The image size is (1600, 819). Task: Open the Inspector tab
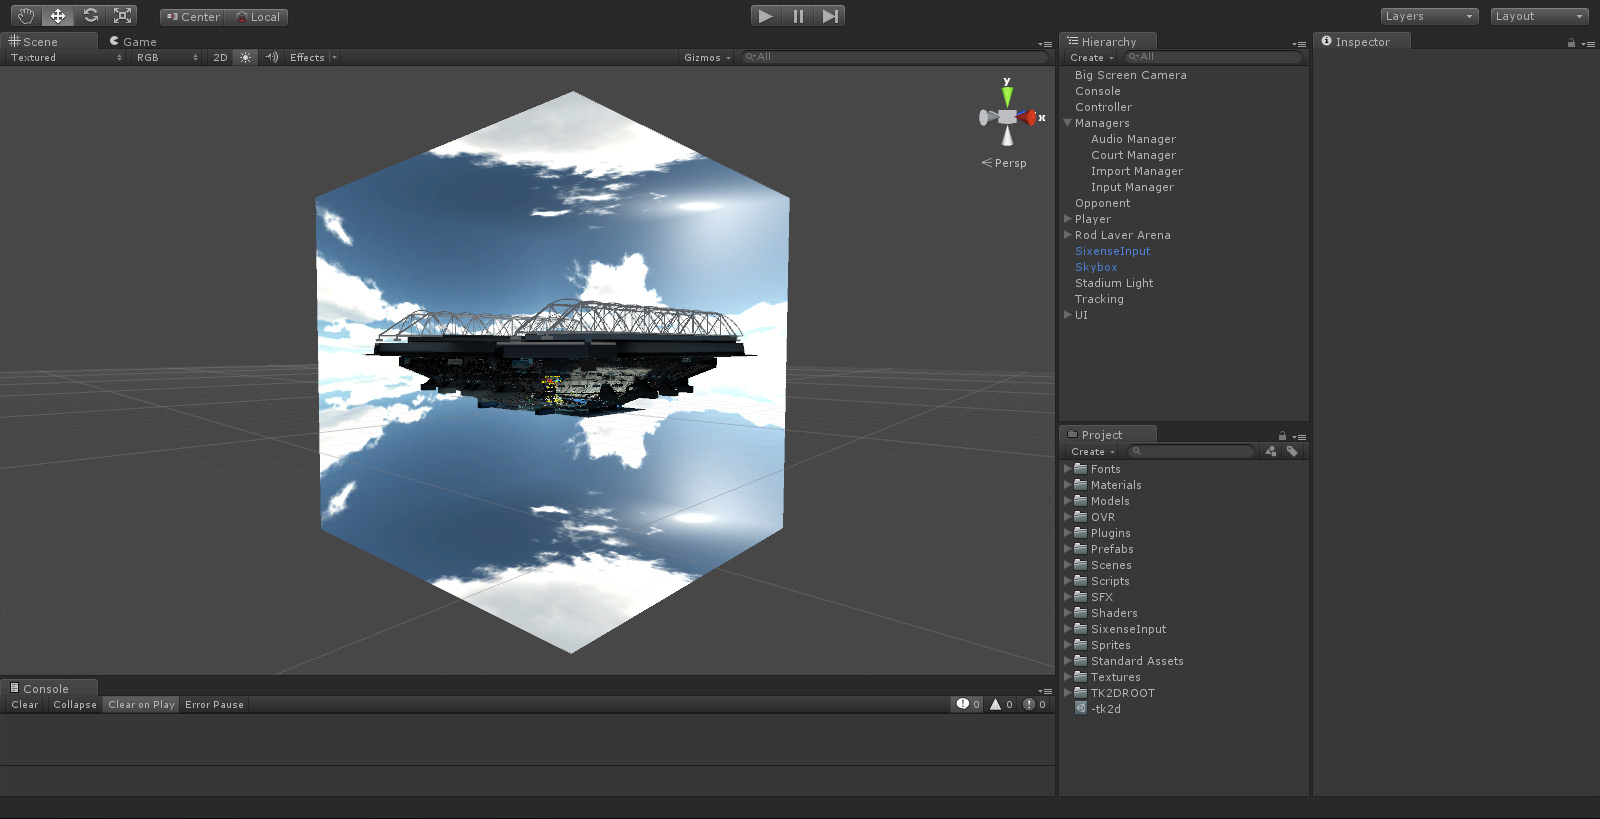pyautogui.click(x=1361, y=42)
